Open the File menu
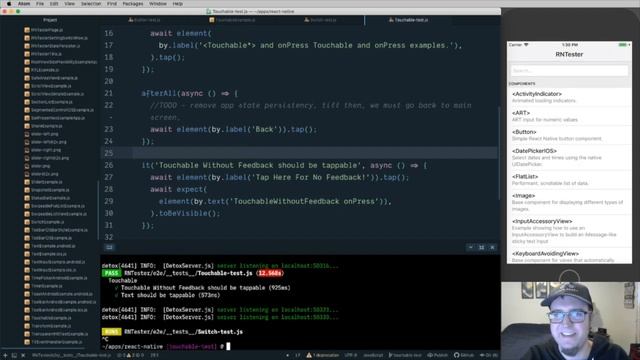The width and height of the screenshot is (640, 360). pos(40,4)
